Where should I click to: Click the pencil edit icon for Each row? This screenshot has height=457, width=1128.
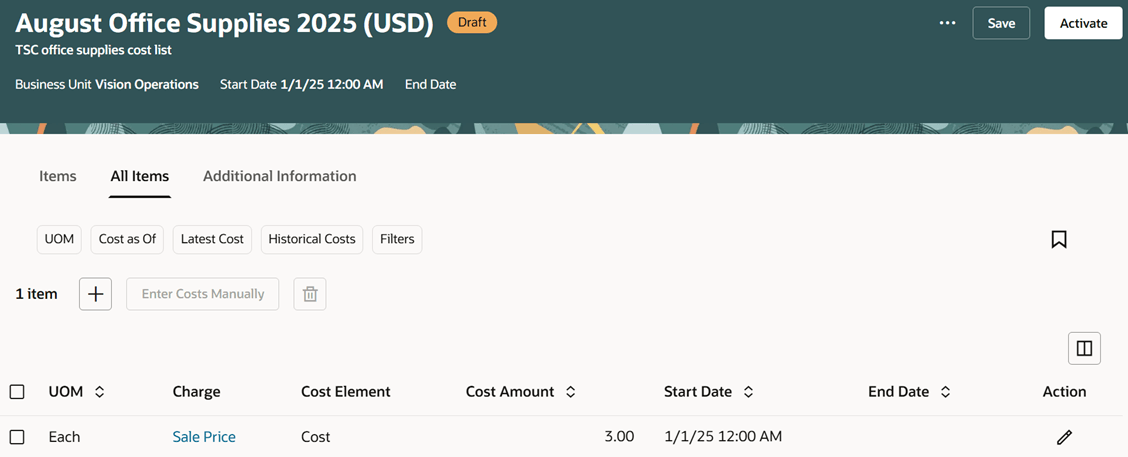point(1064,437)
